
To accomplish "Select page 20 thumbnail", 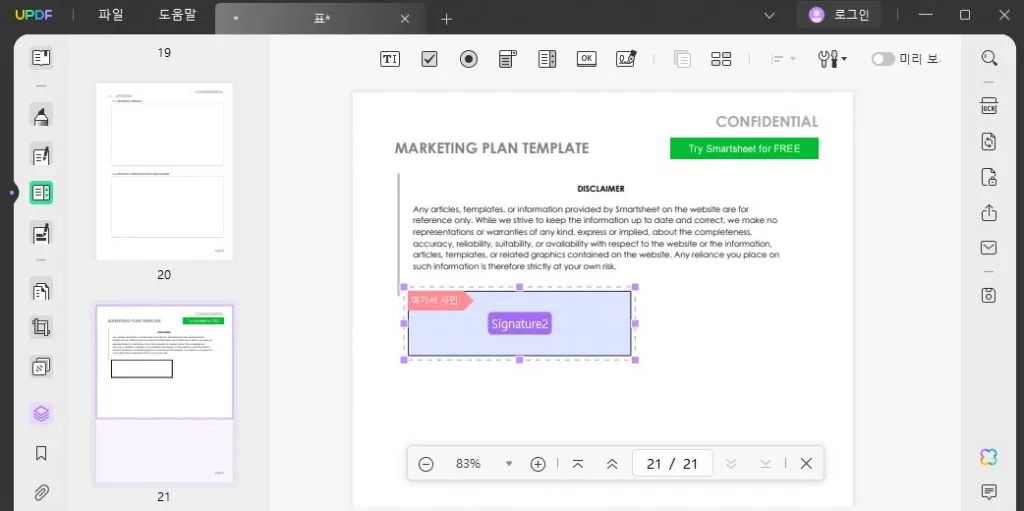I will (164, 171).
